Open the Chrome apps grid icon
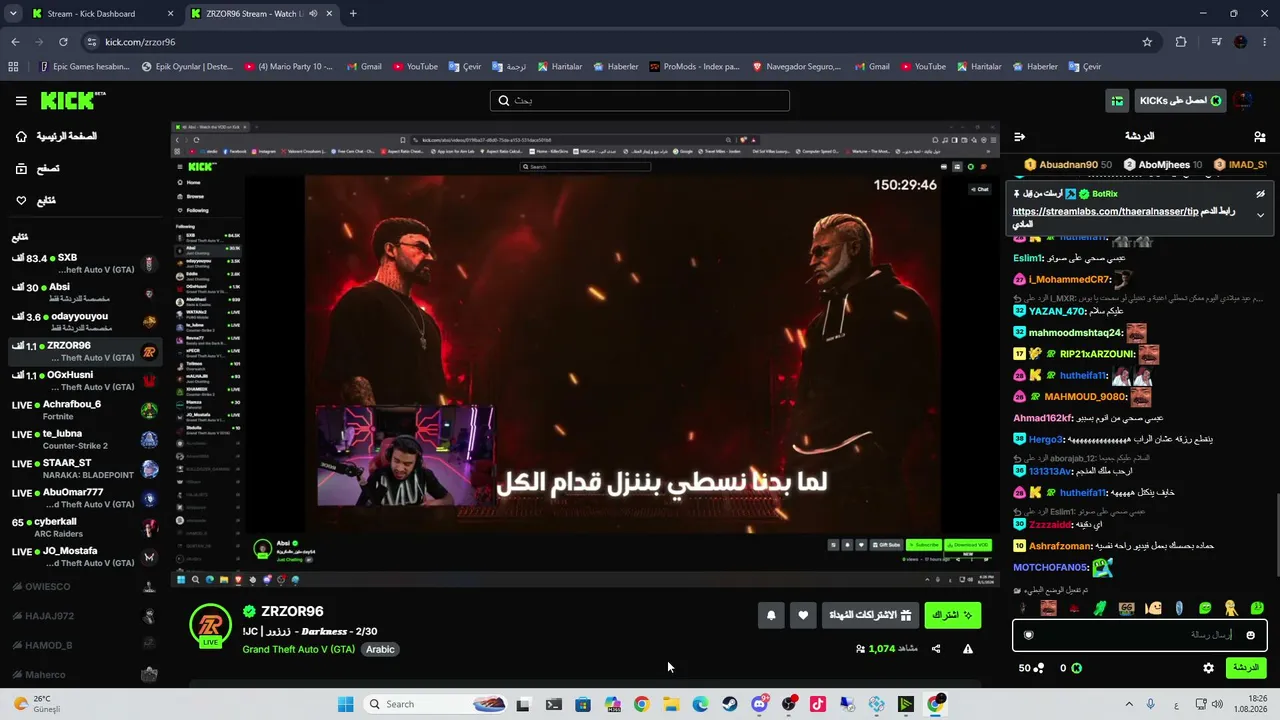 (x=13, y=67)
